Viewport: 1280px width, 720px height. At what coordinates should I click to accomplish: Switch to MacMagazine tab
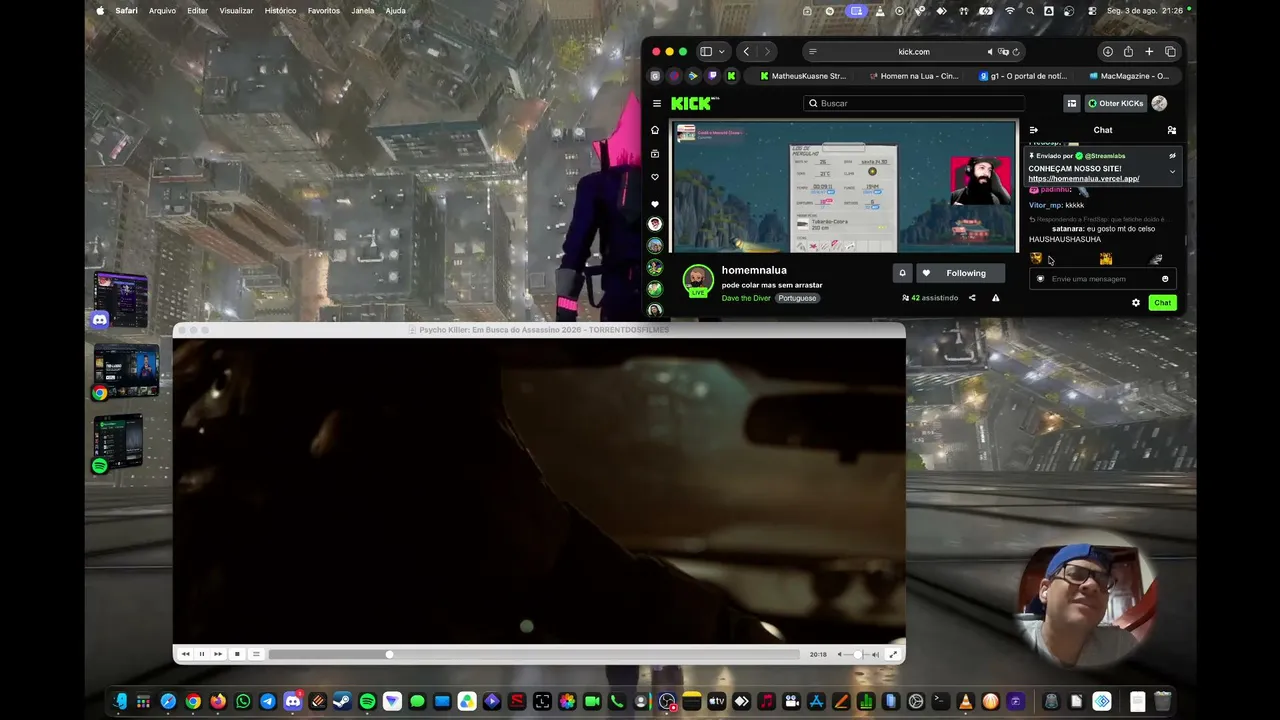1129,76
